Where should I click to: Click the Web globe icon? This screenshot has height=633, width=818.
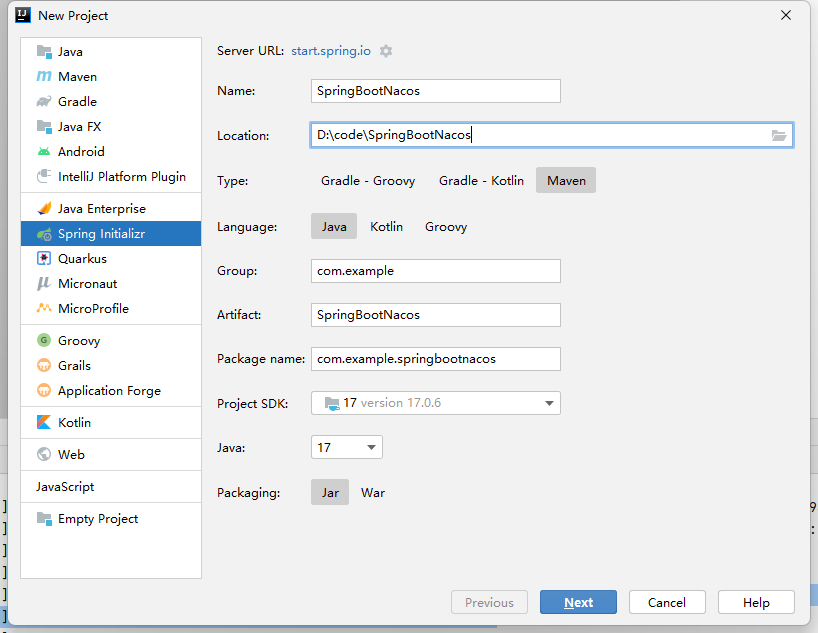pos(44,455)
